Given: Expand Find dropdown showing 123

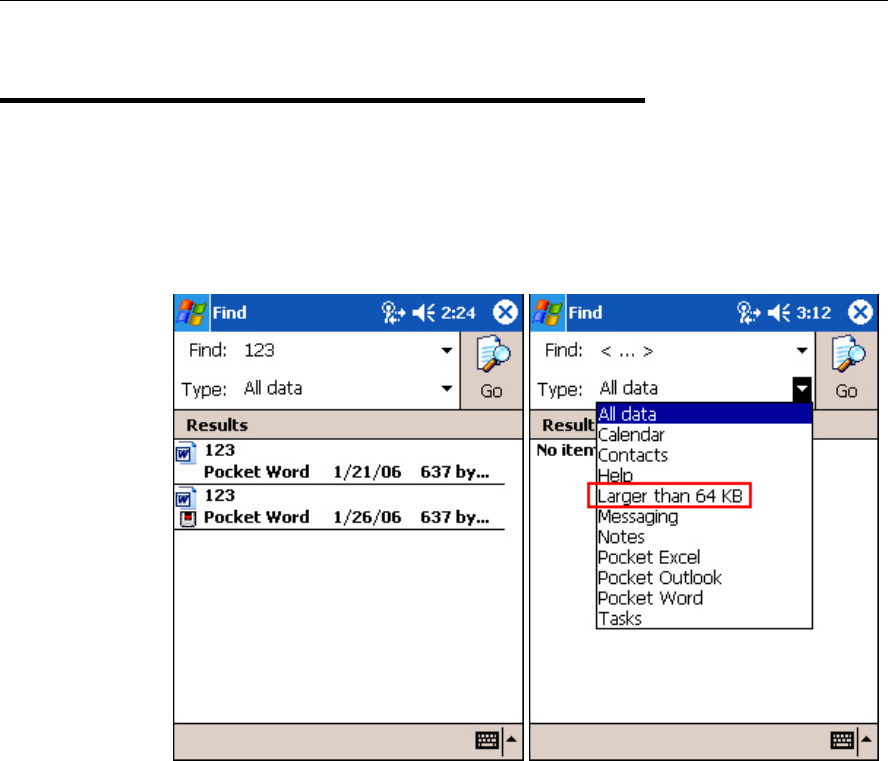Looking at the screenshot, I should tap(447, 350).
